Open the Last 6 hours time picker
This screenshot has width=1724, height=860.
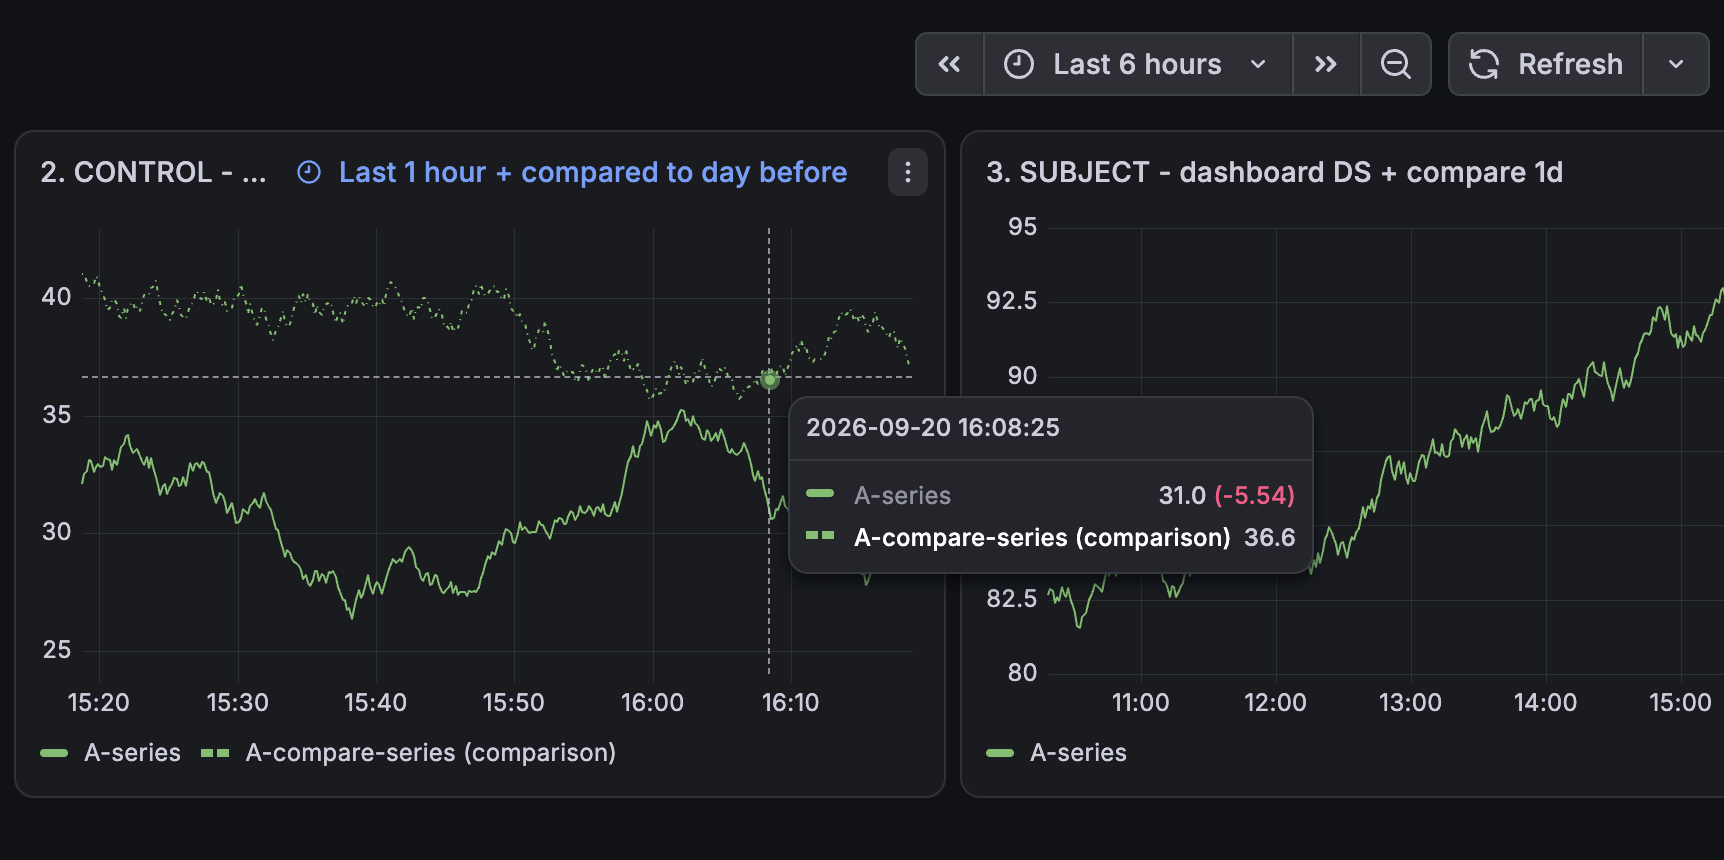coord(1138,64)
